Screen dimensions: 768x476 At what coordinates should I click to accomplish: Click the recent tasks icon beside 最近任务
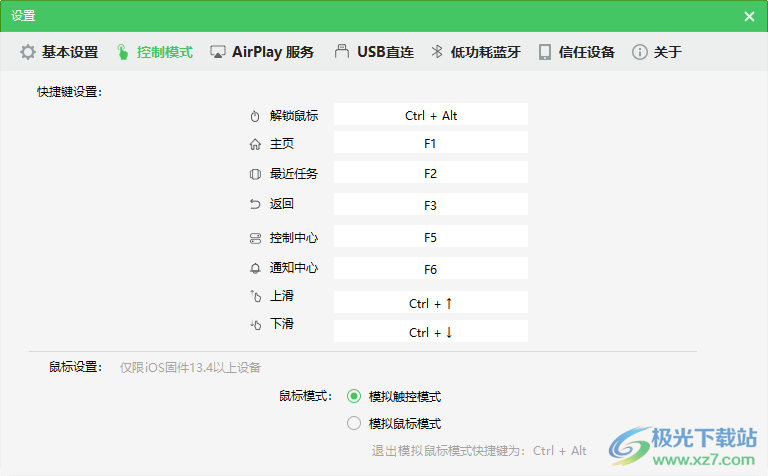point(255,174)
